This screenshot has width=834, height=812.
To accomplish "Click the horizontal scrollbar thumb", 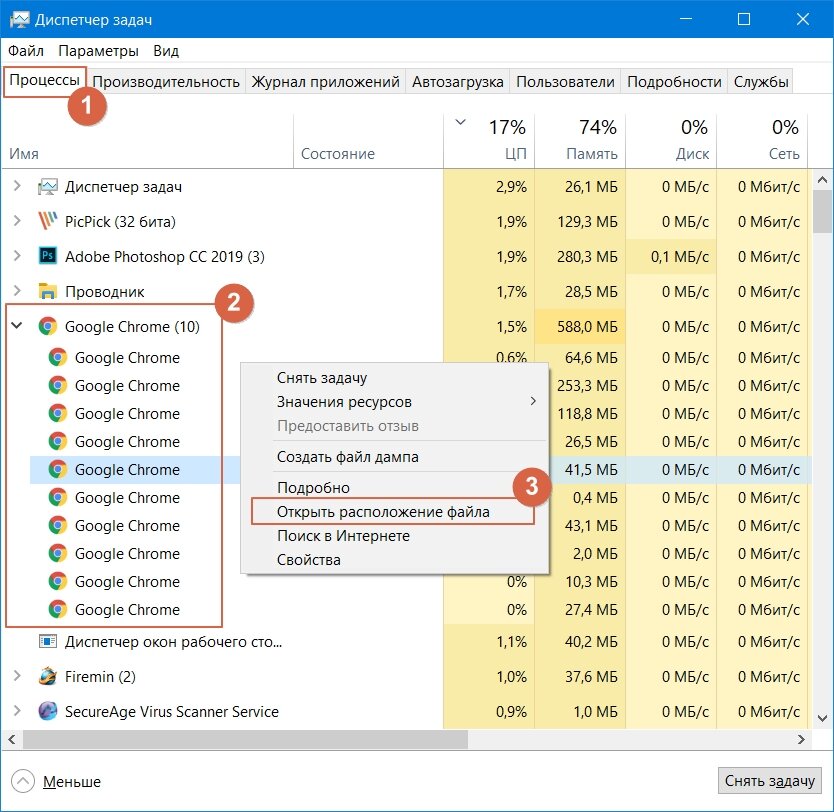I will (x=245, y=739).
